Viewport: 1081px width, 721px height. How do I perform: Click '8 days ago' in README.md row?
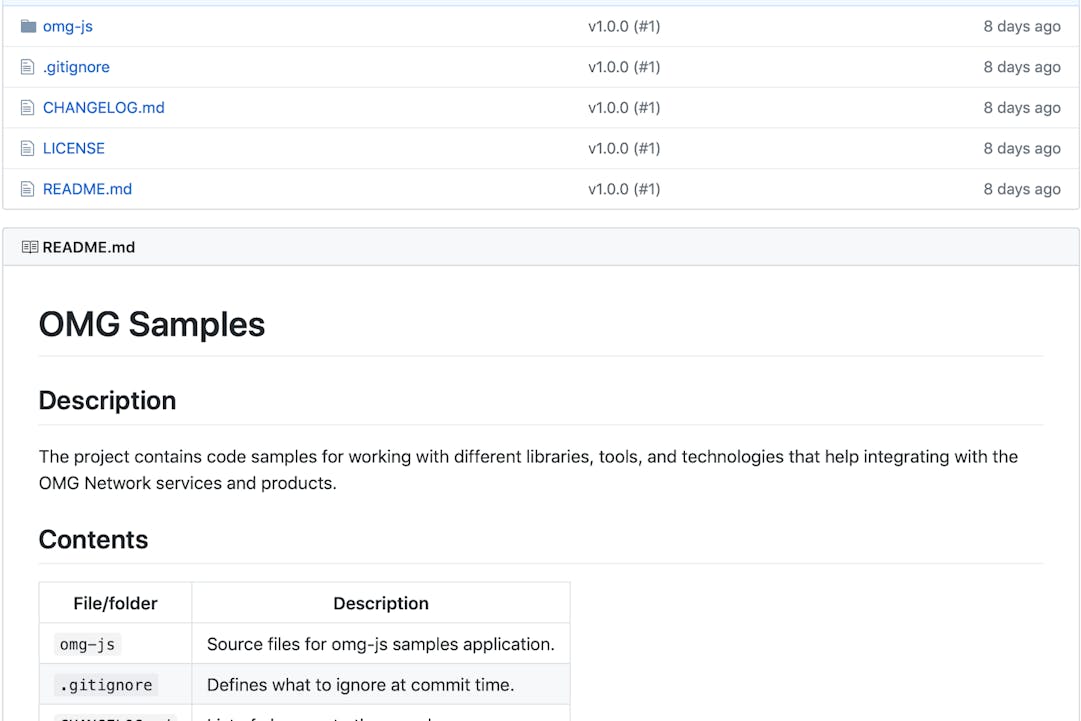tap(1022, 189)
